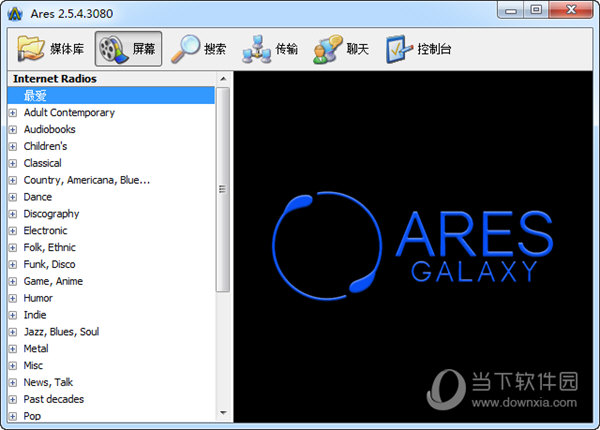
Task: Expand the Misc plus box
Action: coord(13,365)
